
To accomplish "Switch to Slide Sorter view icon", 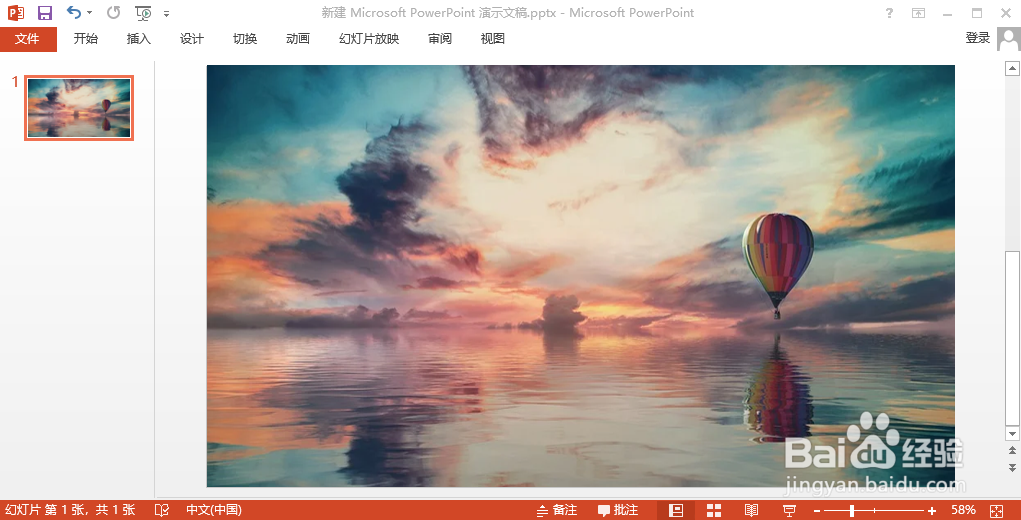I will (x=714, y=510).
